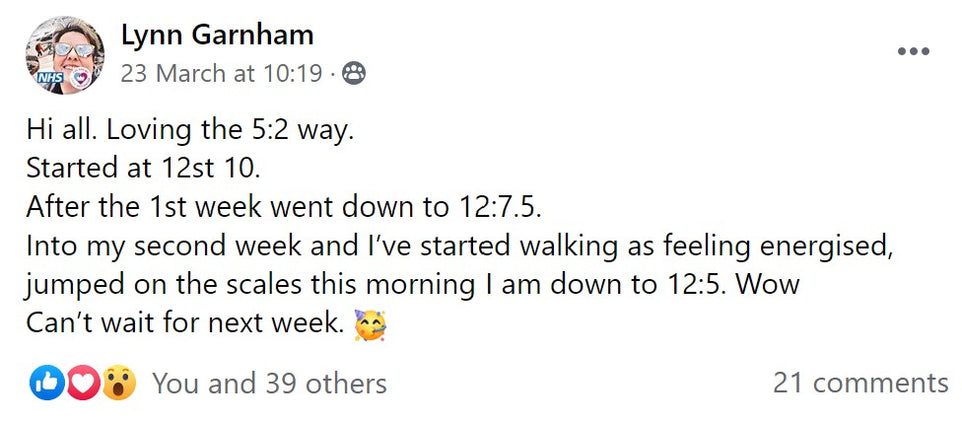
Task: Open the three-dots post options menu
Action: [913, 53]
